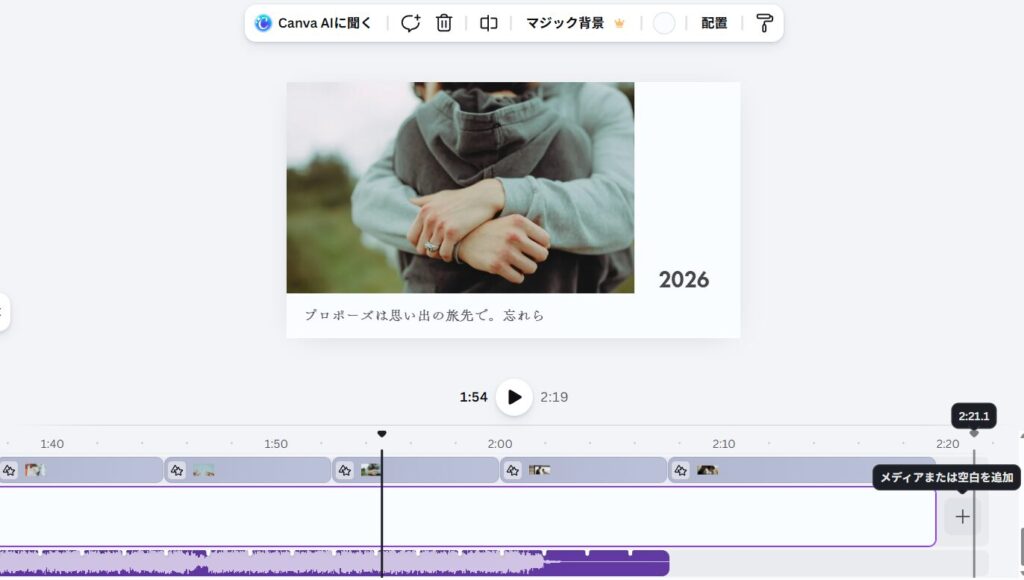Expand the collapsed left side panel
This screenshot has width=1024, height=580.
pos(3,313)
